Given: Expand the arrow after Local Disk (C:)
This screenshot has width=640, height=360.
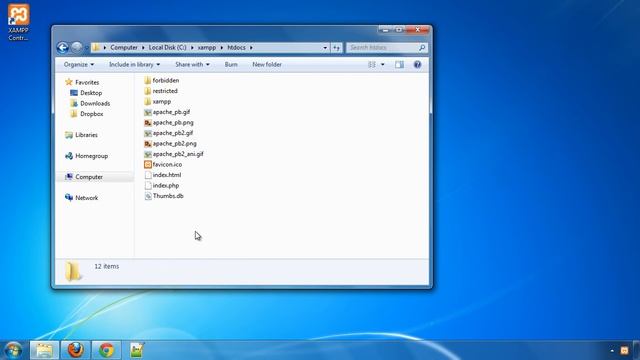Looking at the screenshot, I should (192, 48).
